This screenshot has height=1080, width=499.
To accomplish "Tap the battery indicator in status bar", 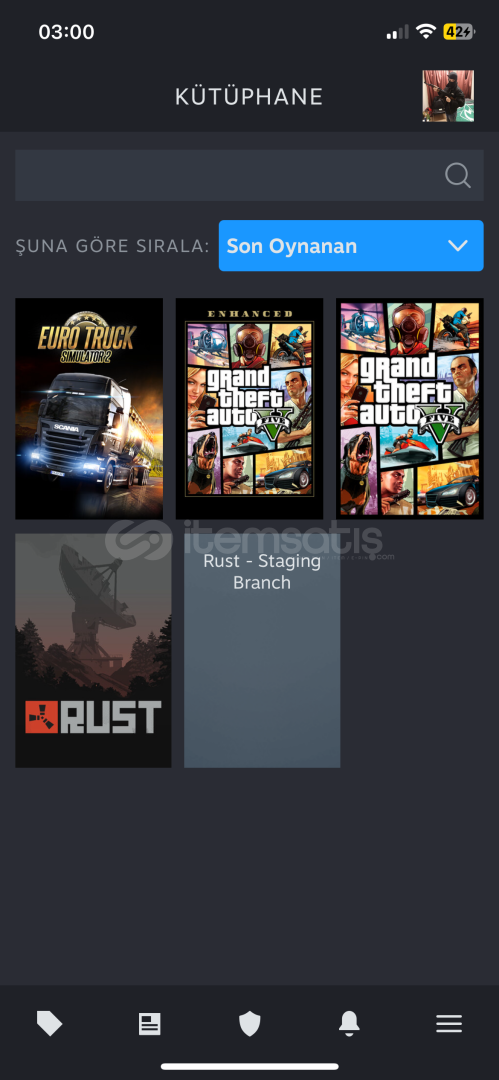I will pos(458,32).
